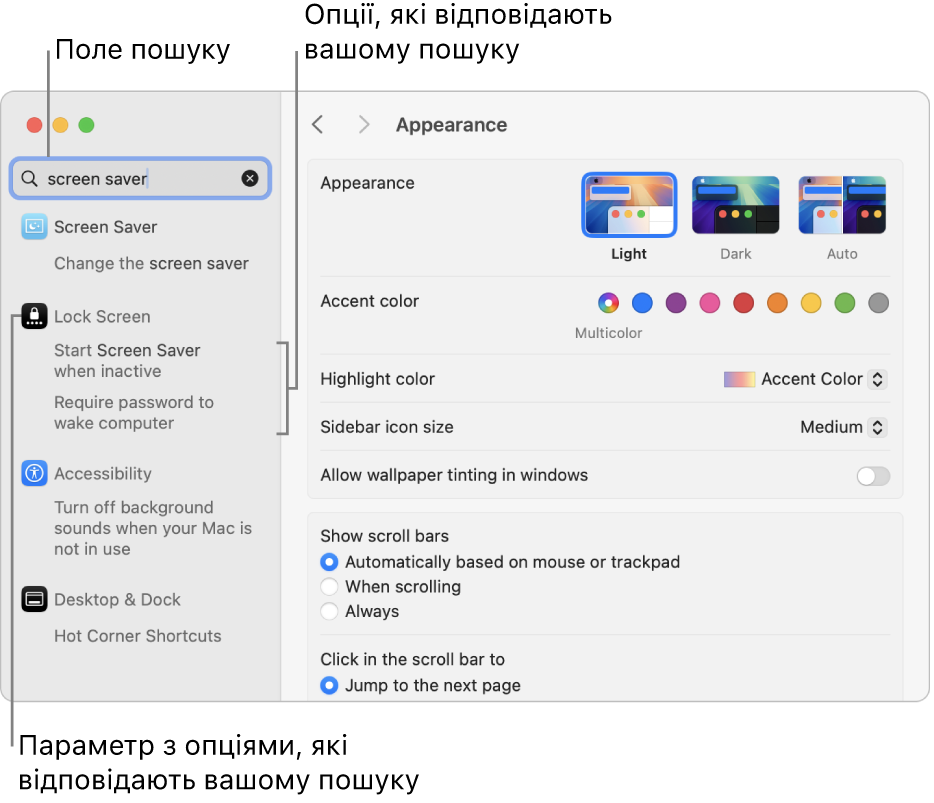
Task: Choose the purple accent color
Action: pos(675,303)
